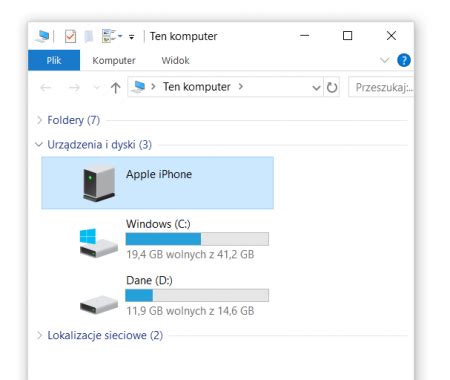450x380 pixels.
Task: Click Urządzenia i dyski (3) header text
Action: tap(99, 145)
